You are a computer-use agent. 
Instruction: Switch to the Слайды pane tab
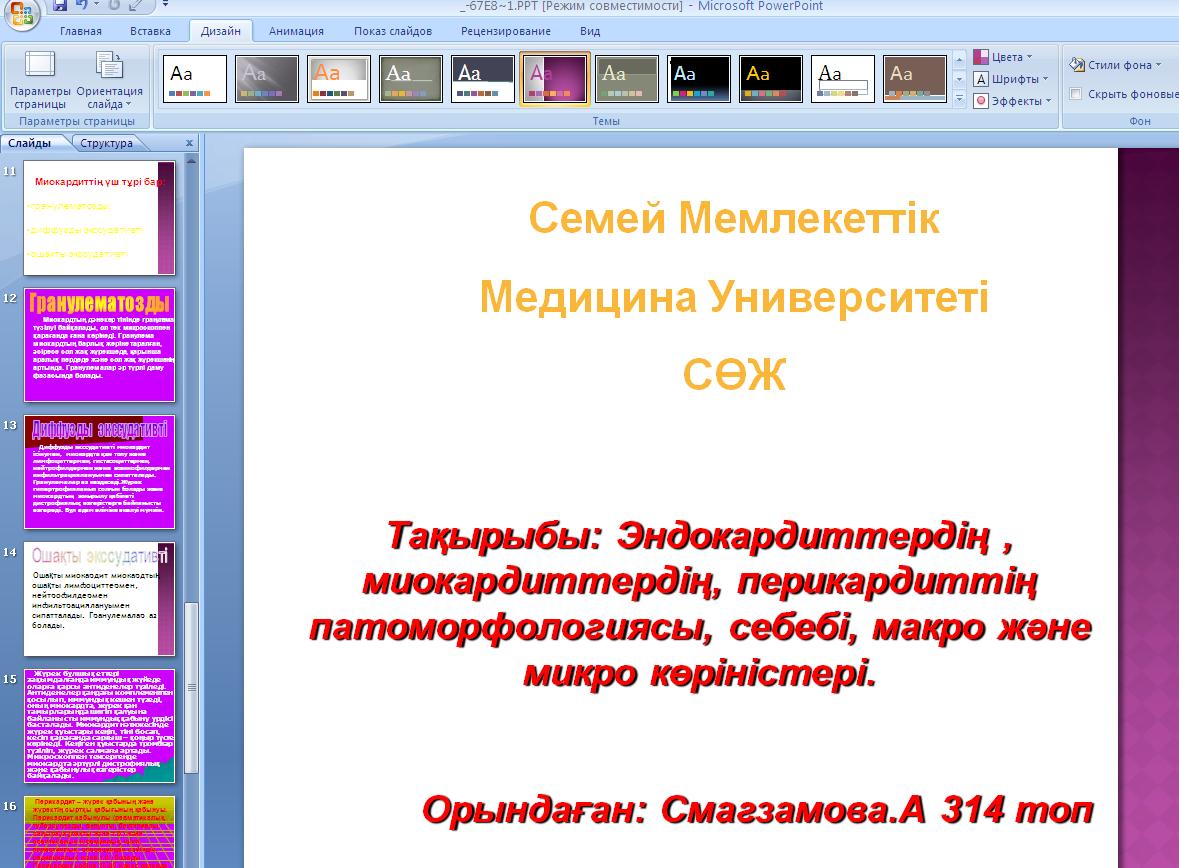coord(30,143)
